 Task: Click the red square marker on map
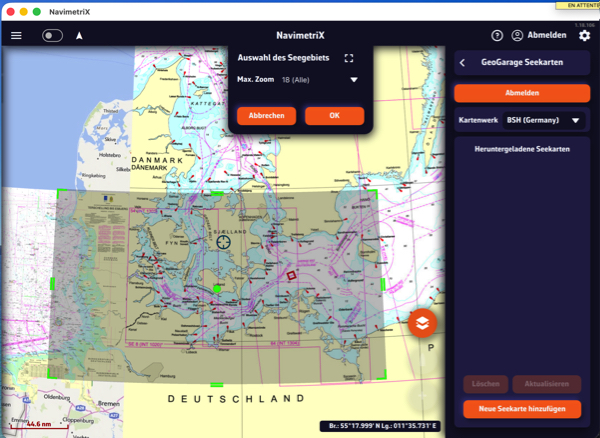click(x=292, y=275)
